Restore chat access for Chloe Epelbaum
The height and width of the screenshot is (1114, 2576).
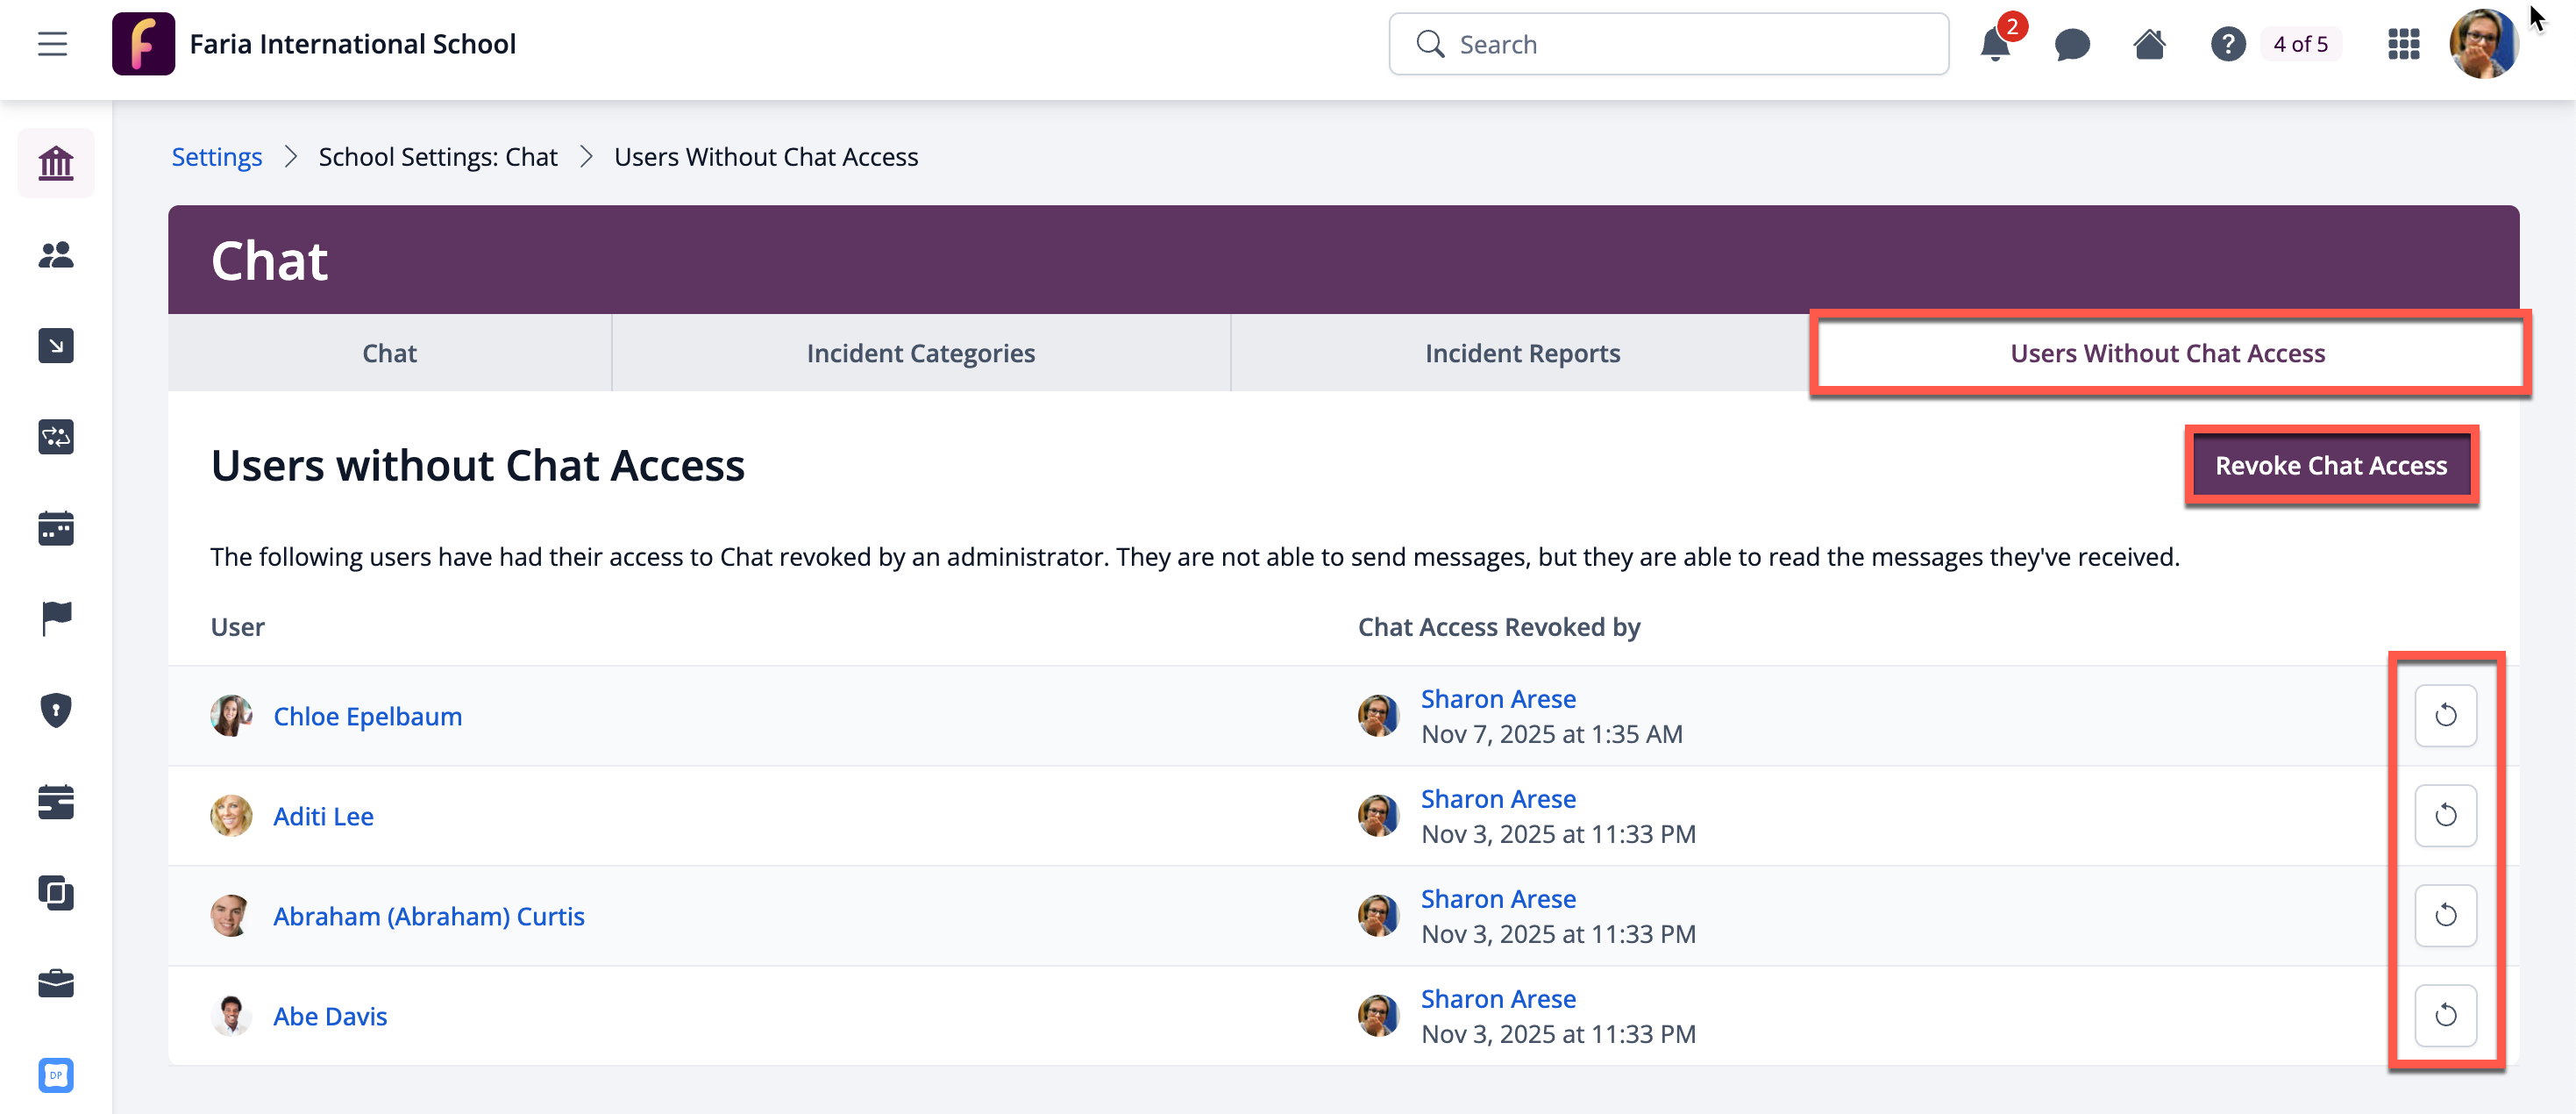click(x=2445, y=716)
